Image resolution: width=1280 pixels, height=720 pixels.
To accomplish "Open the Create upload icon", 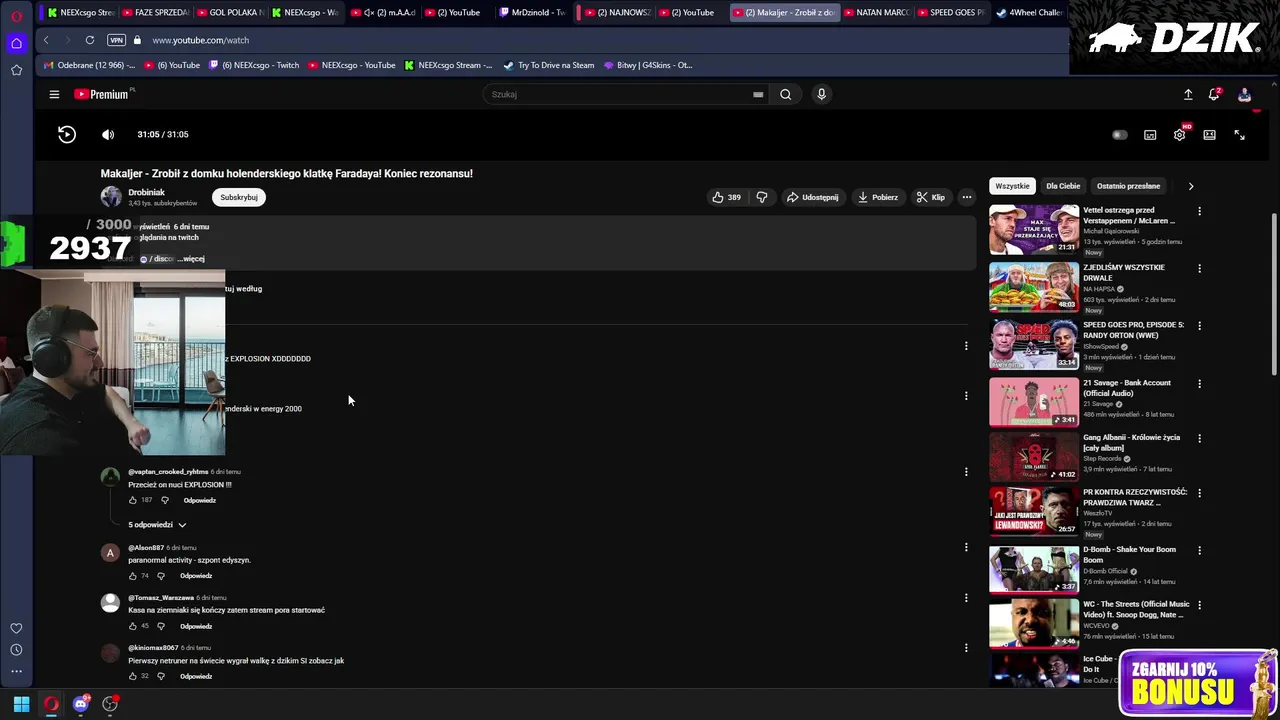I will [x=1188, y=94].
